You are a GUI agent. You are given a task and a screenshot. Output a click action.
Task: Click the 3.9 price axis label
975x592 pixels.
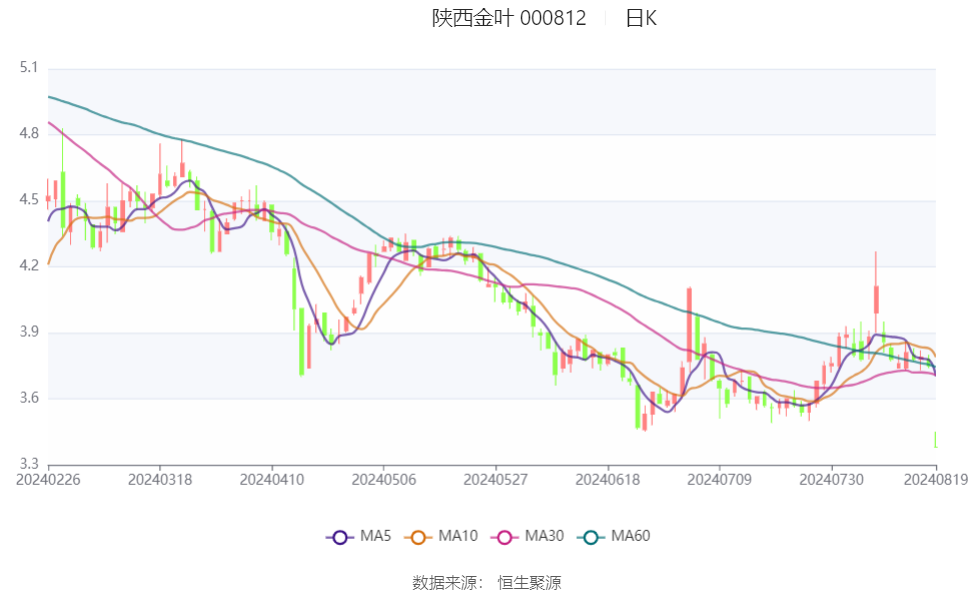[29, 331]
